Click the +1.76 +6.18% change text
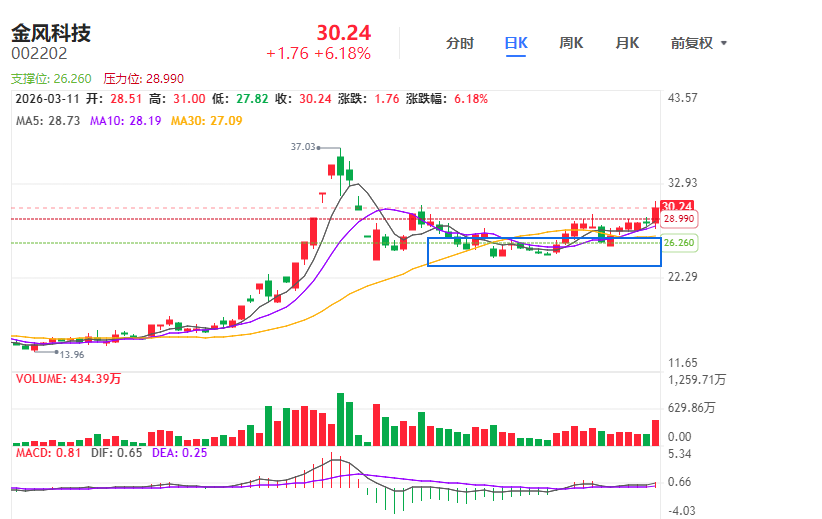Screen dimensions: 822x519 (318, 53)
